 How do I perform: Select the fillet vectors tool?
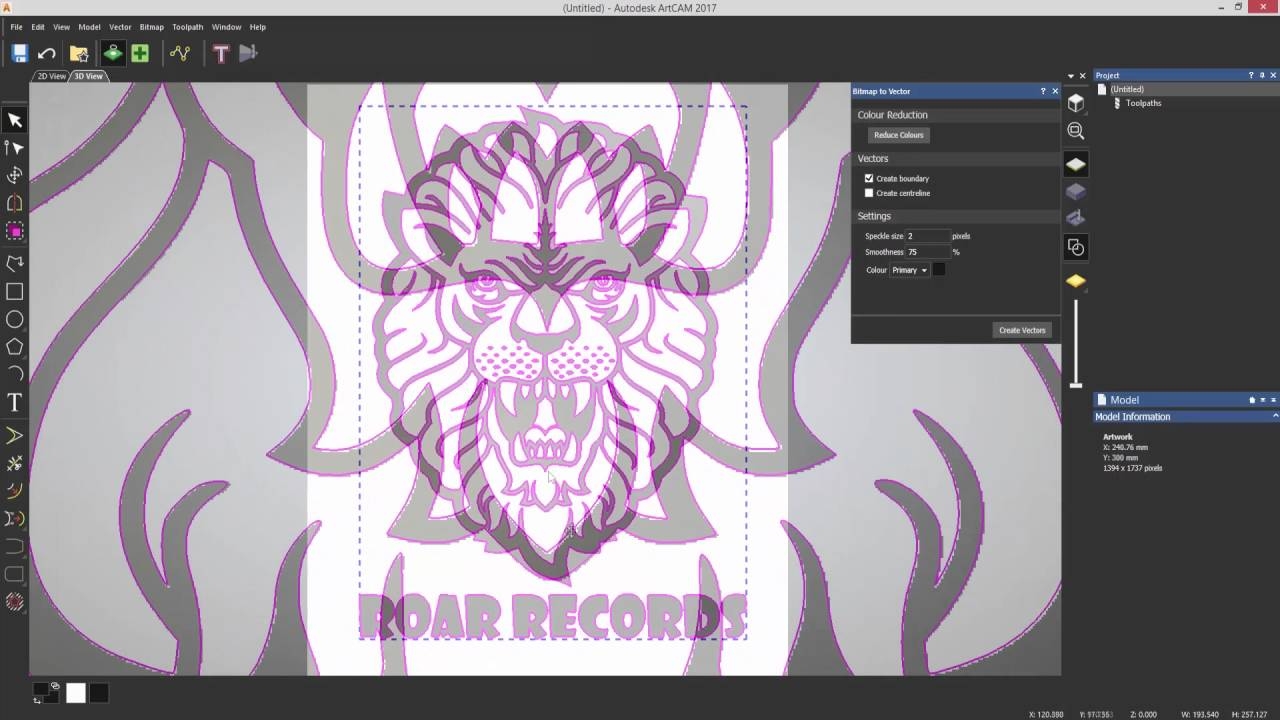[x=15, y=490]
